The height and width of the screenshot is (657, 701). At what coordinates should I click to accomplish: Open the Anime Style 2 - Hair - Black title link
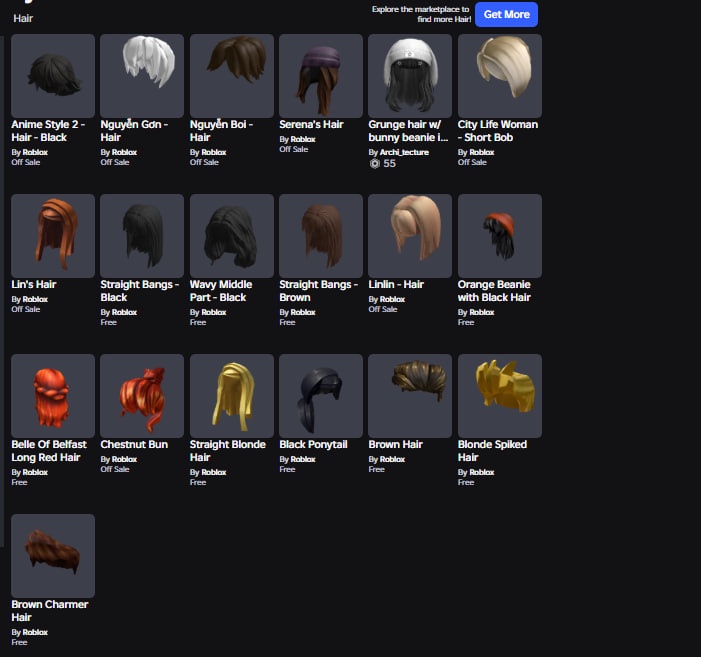48,131
